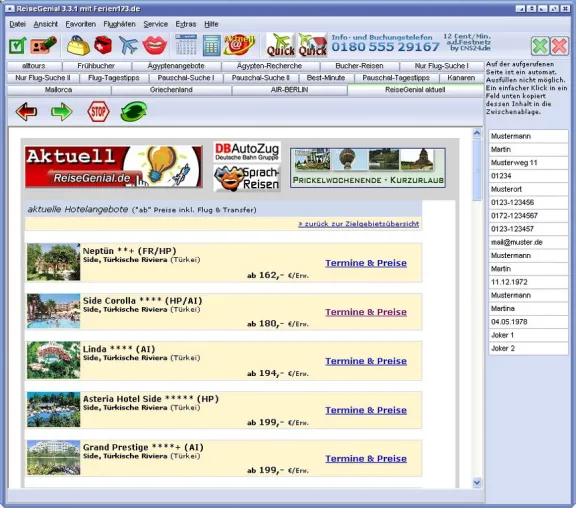Image resolution: width=576 pixels, height=508 pixels.
Task: Click the Linda hotel thumbnail
Action: 53,360
